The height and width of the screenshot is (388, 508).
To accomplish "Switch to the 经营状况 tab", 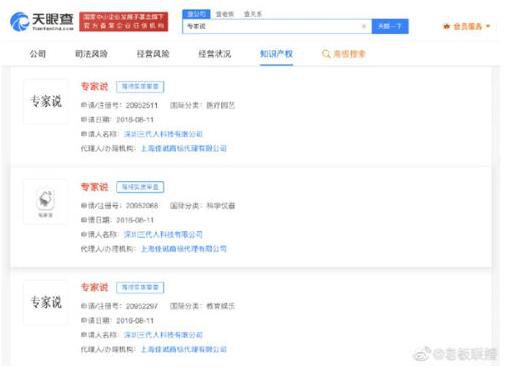I will [215, 54].
